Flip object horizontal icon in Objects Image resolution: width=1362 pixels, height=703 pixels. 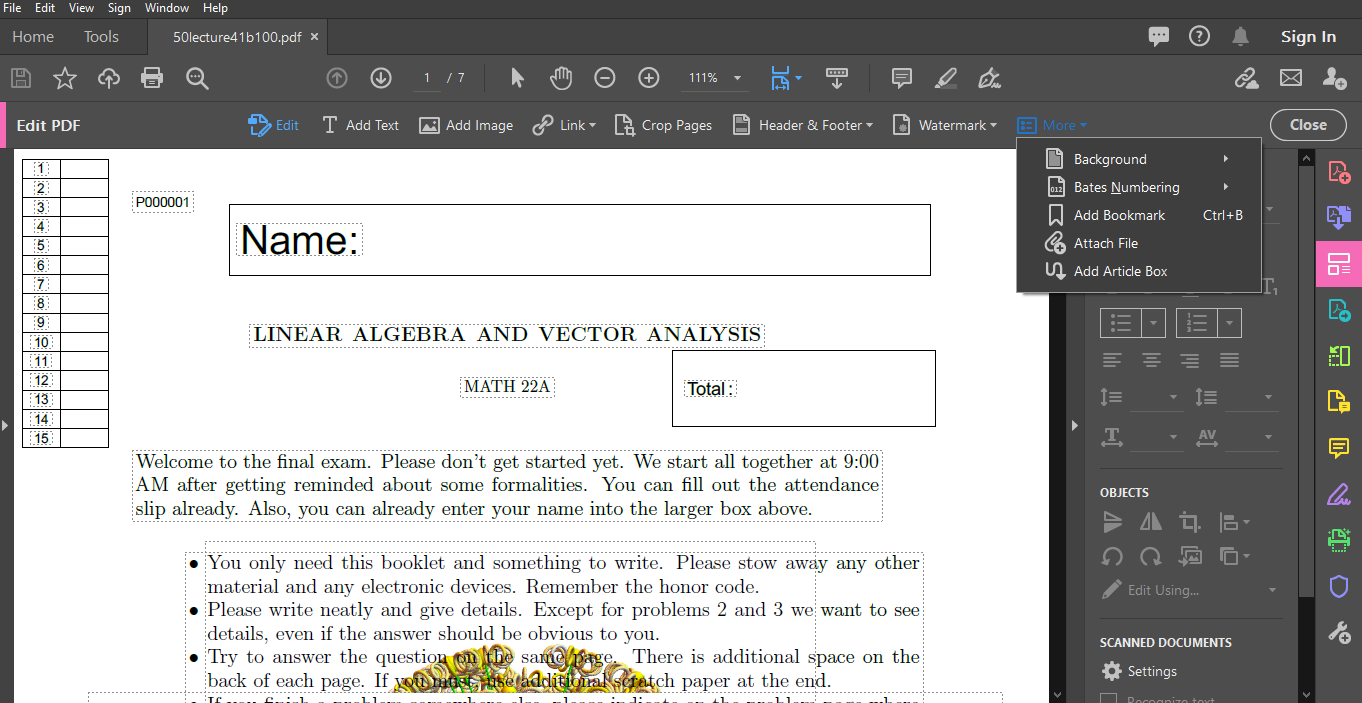pyautogui.click(x=1151, y=522)
